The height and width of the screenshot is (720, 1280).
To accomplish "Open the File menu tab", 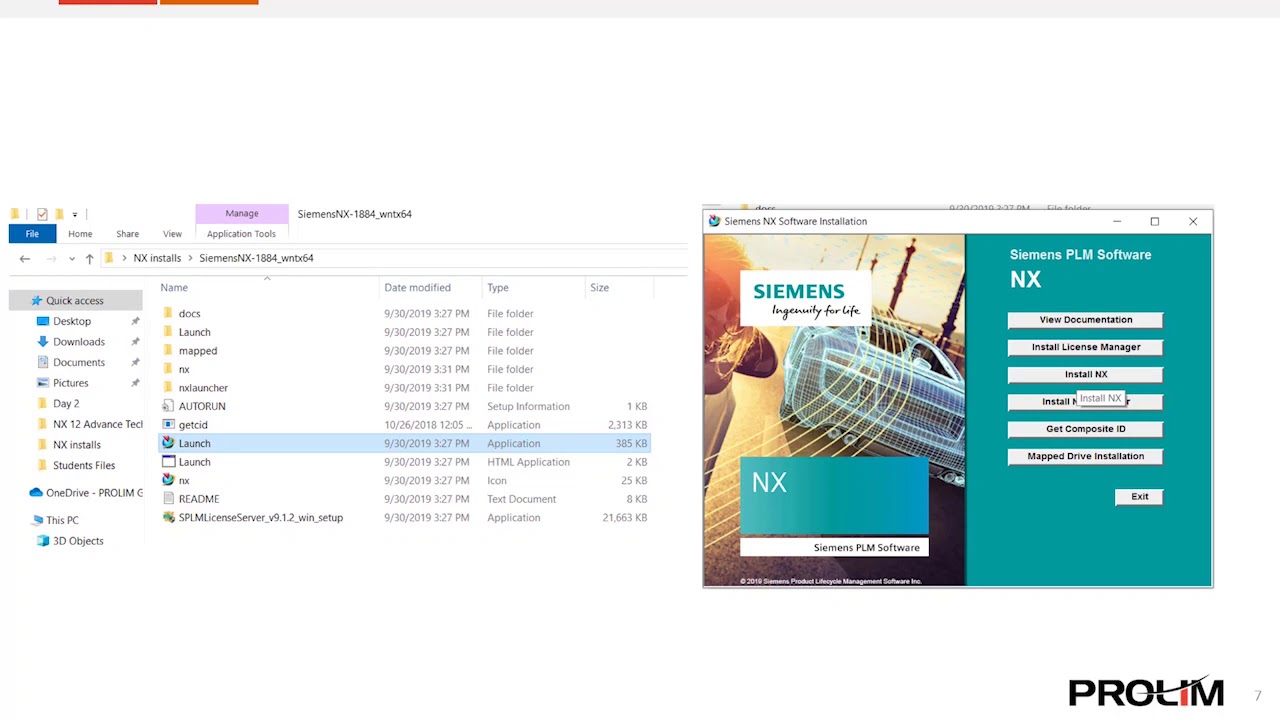I will (32, 234).
